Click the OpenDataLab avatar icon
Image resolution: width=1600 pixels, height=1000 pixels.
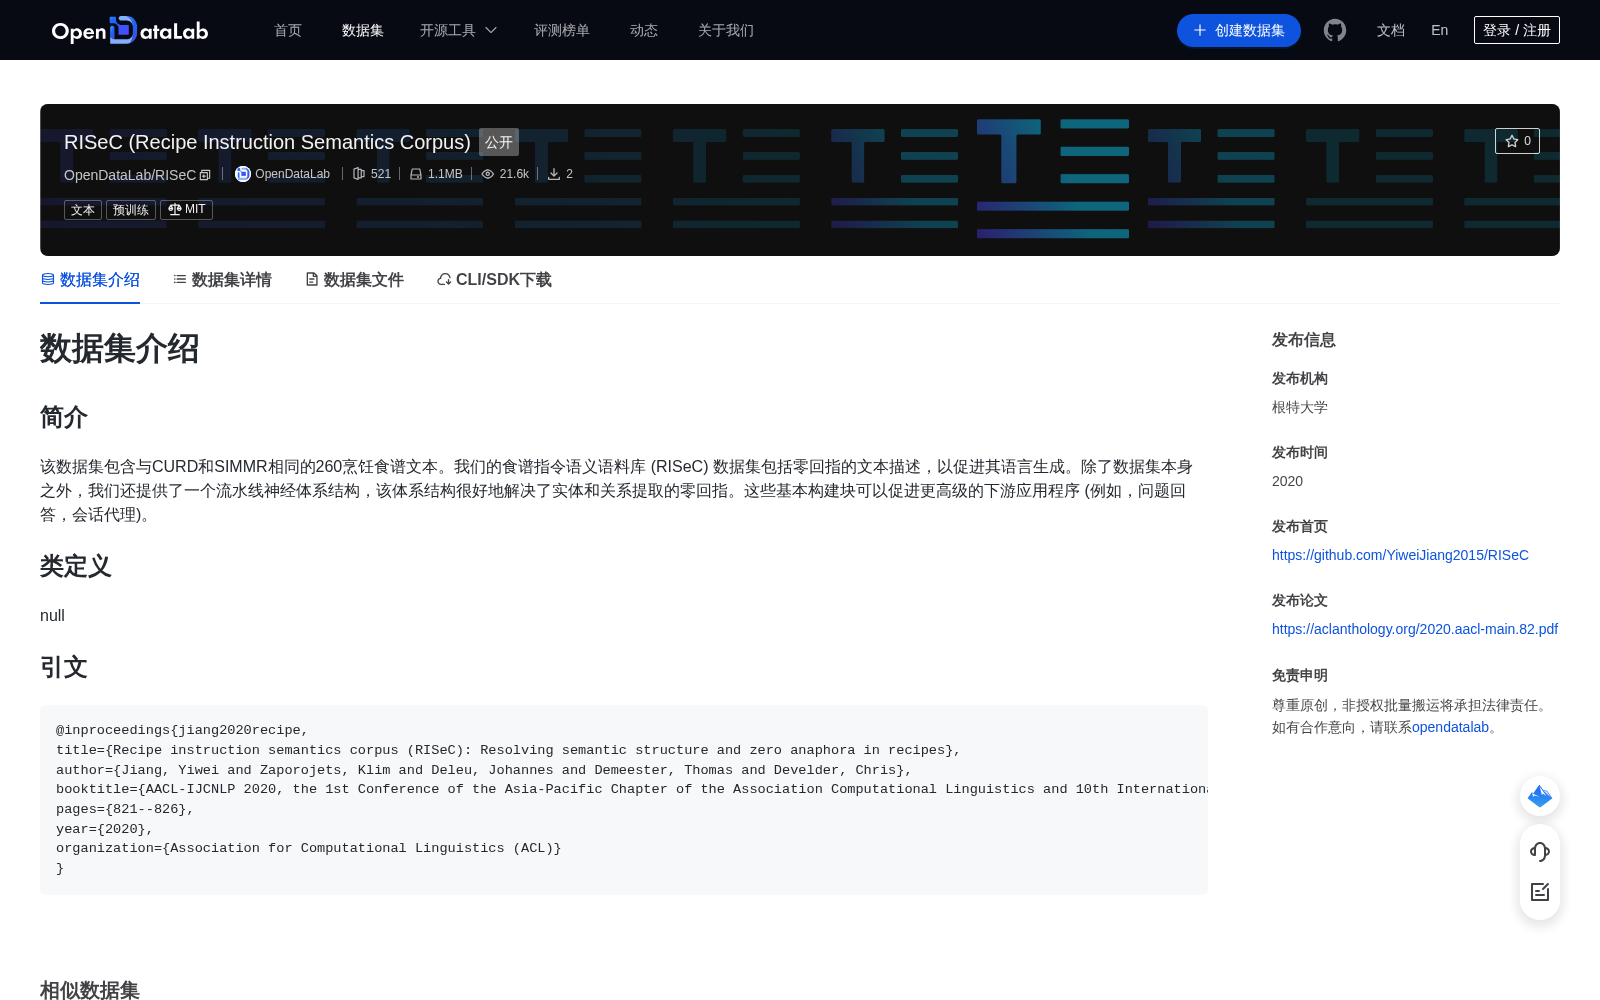tap(242, 174)
